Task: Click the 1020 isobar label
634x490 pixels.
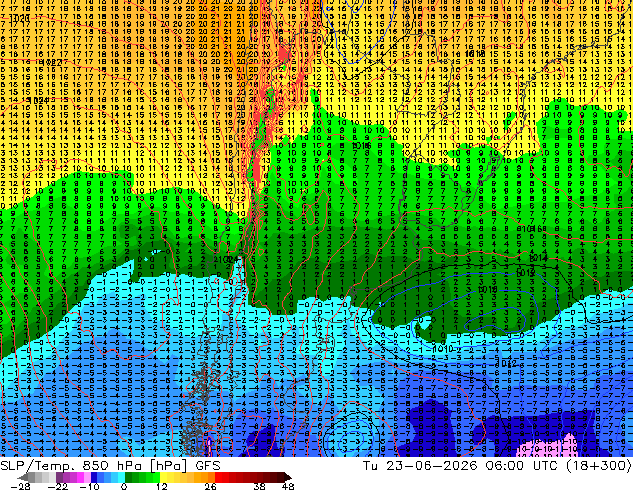Action: 19,18
